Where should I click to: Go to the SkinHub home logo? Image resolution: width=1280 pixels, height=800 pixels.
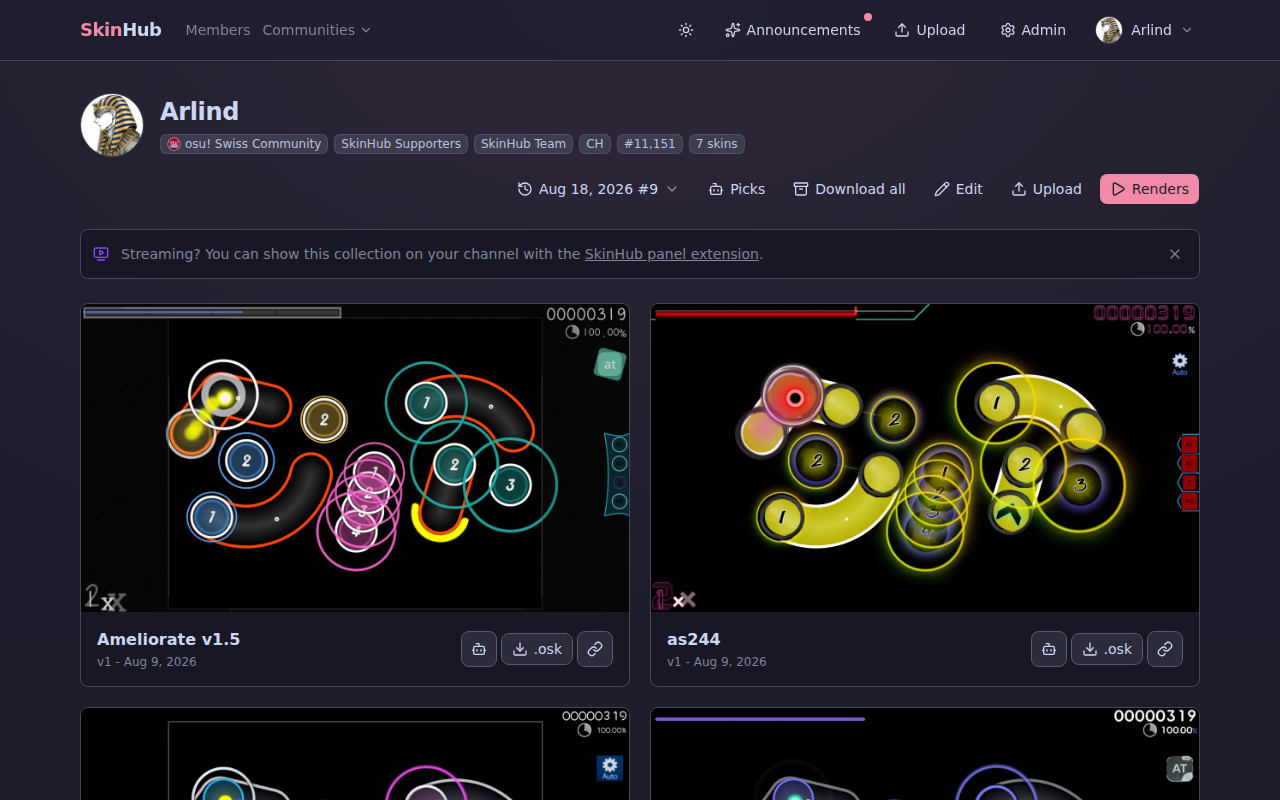click(x=121, y=30)
